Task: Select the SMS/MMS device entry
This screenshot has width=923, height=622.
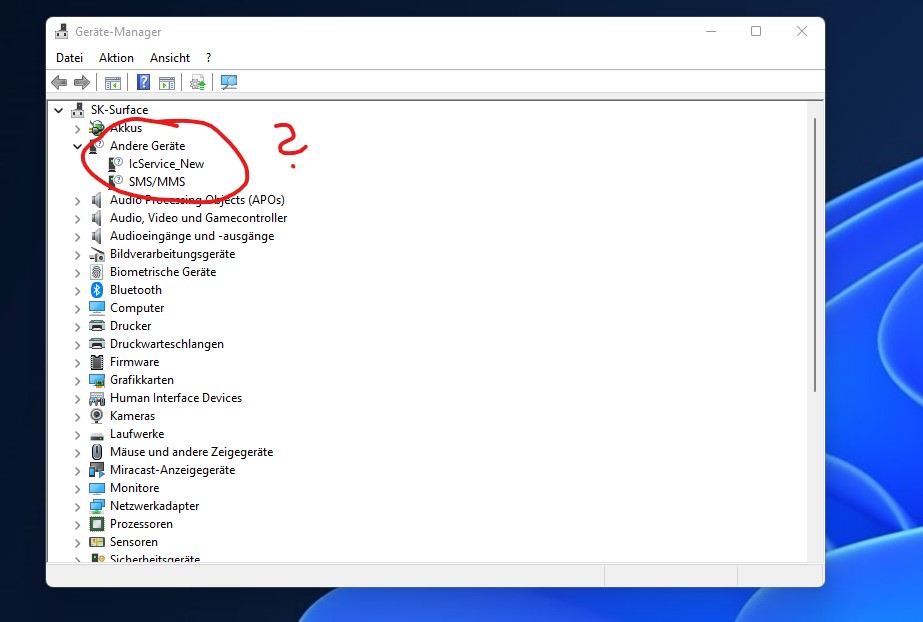Action: click(x=155, y=181)
